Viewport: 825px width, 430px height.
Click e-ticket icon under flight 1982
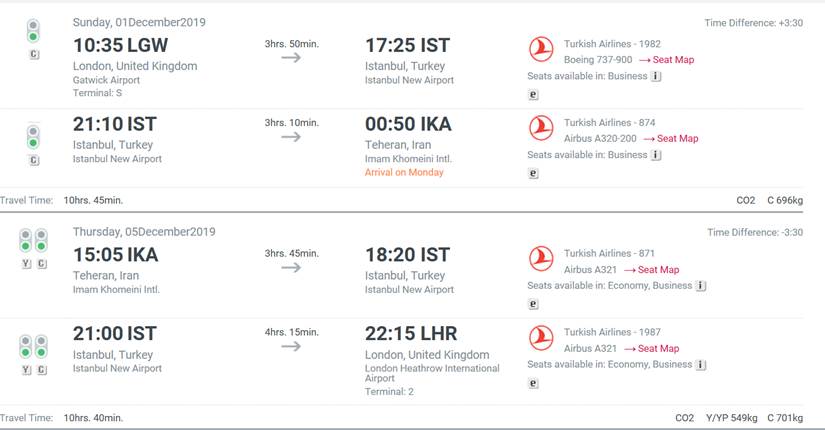point(533,95)
